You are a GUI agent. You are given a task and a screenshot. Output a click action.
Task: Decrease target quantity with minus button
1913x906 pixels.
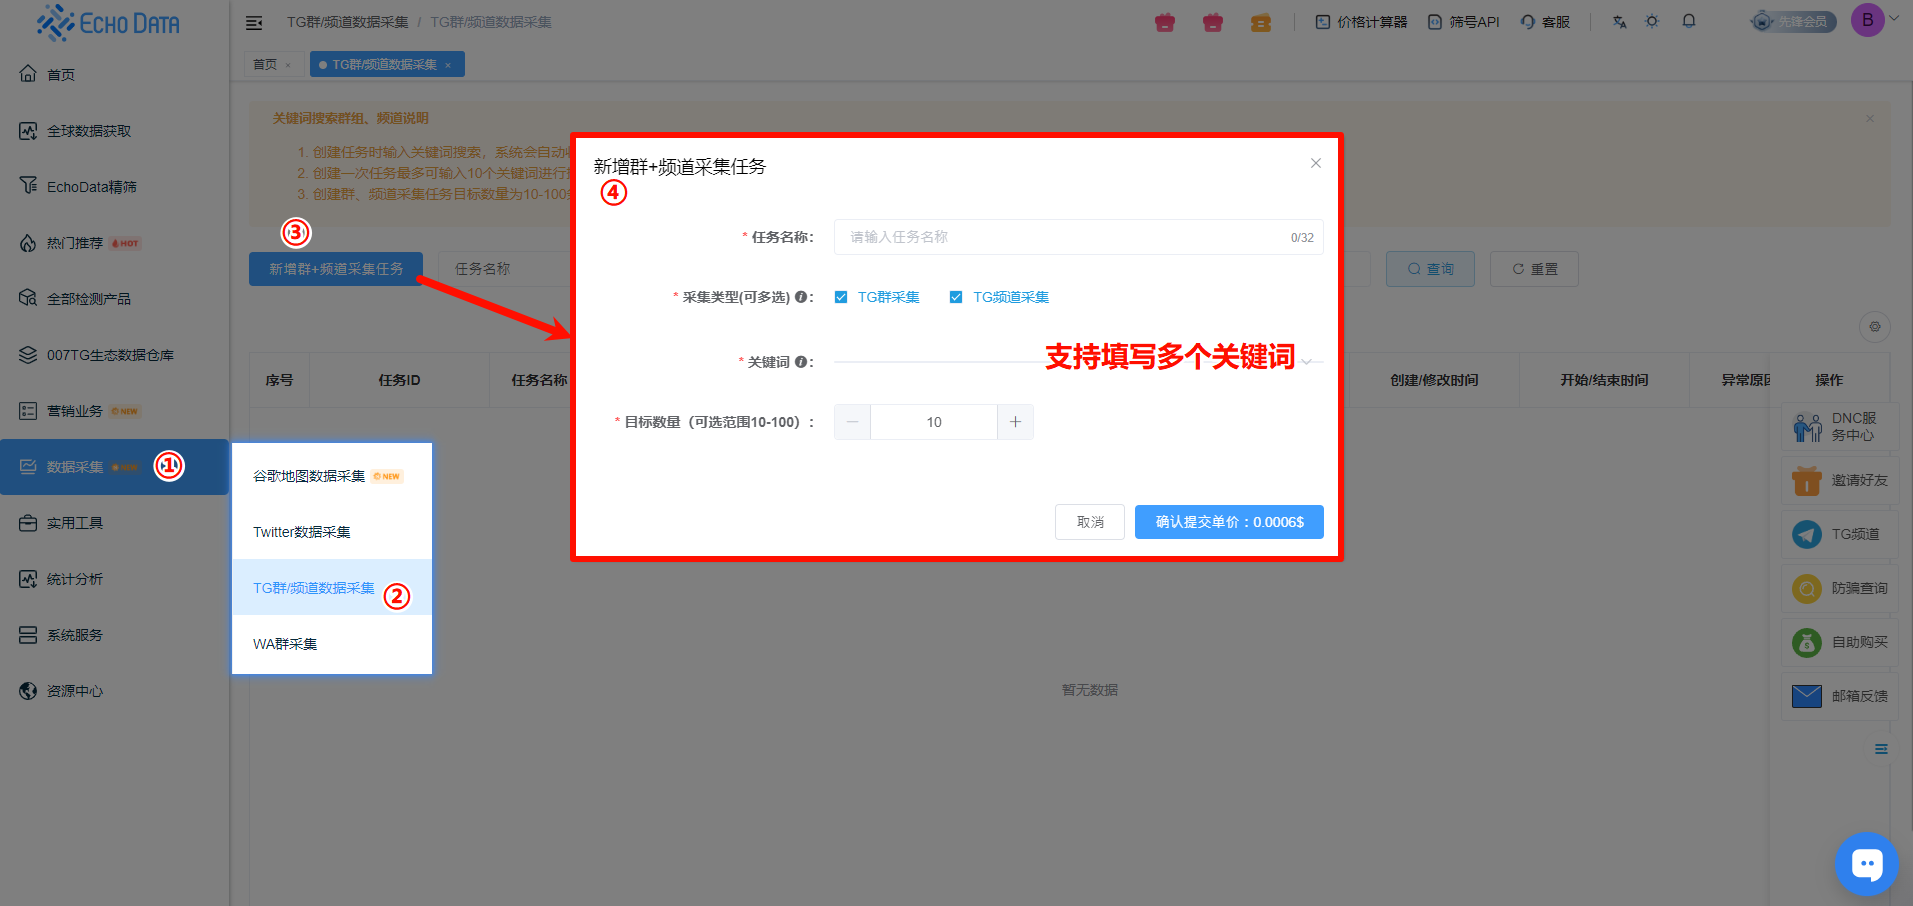tap(852, 422)
